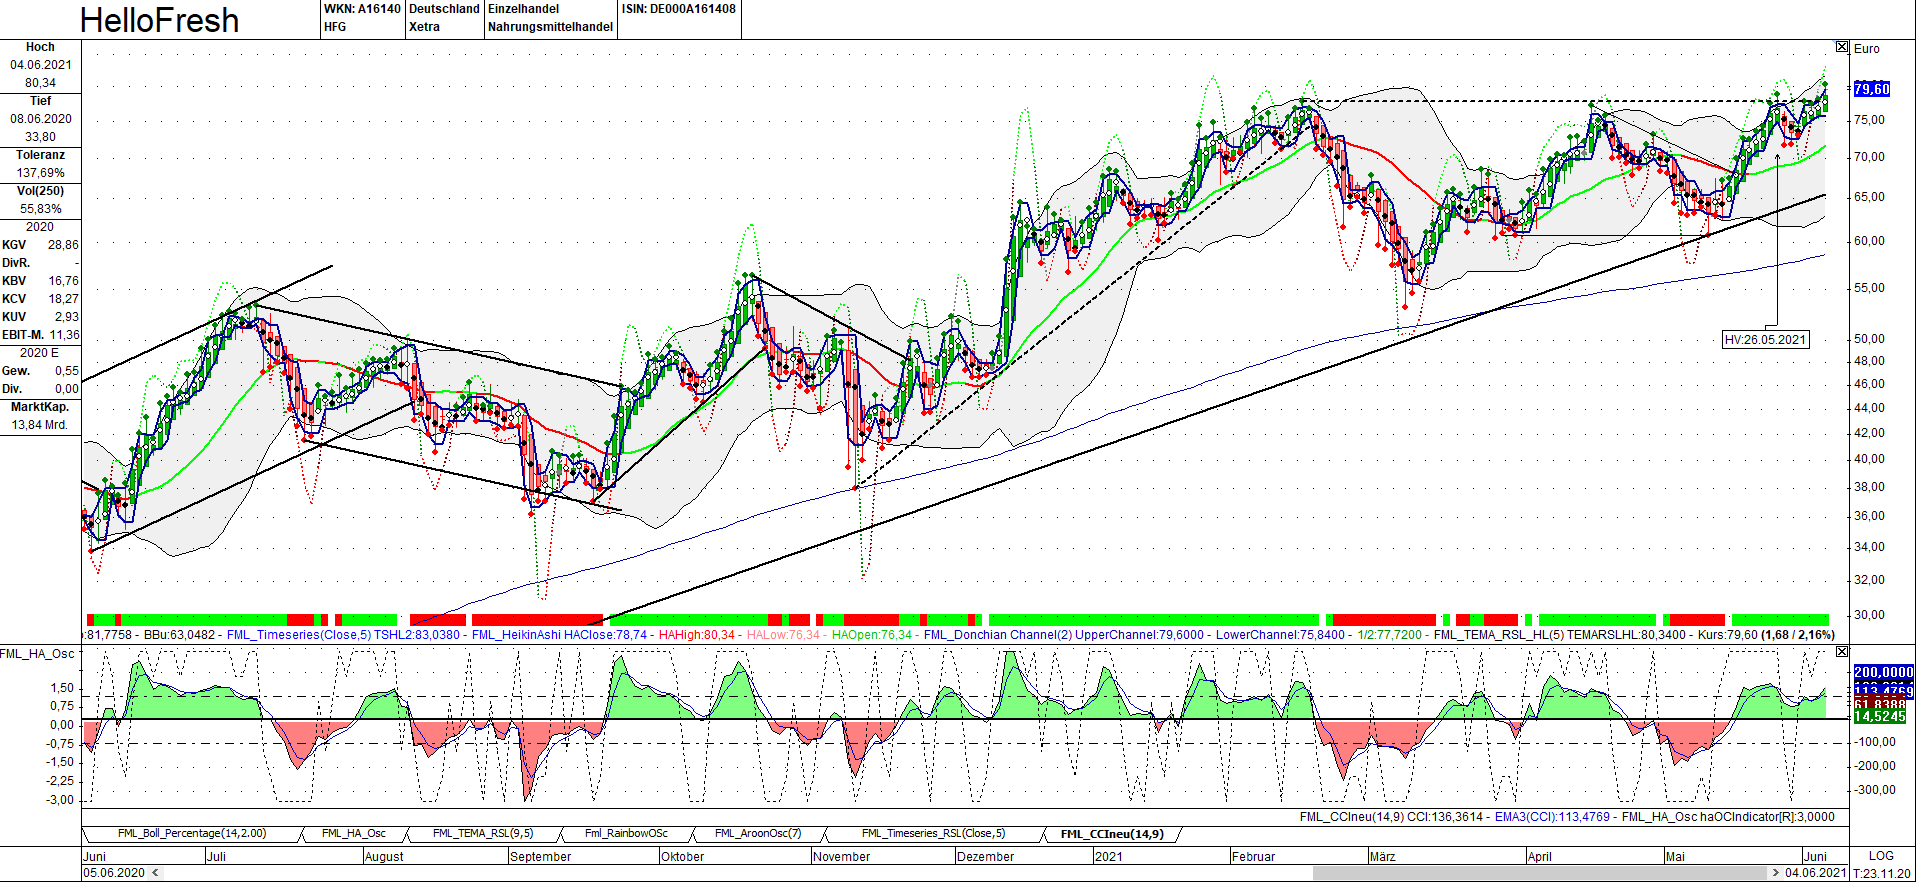Viewport: 1916px width, 882px height.
Task: Select the FML_HA_Osc indicator tab
Action: (353, 834)
